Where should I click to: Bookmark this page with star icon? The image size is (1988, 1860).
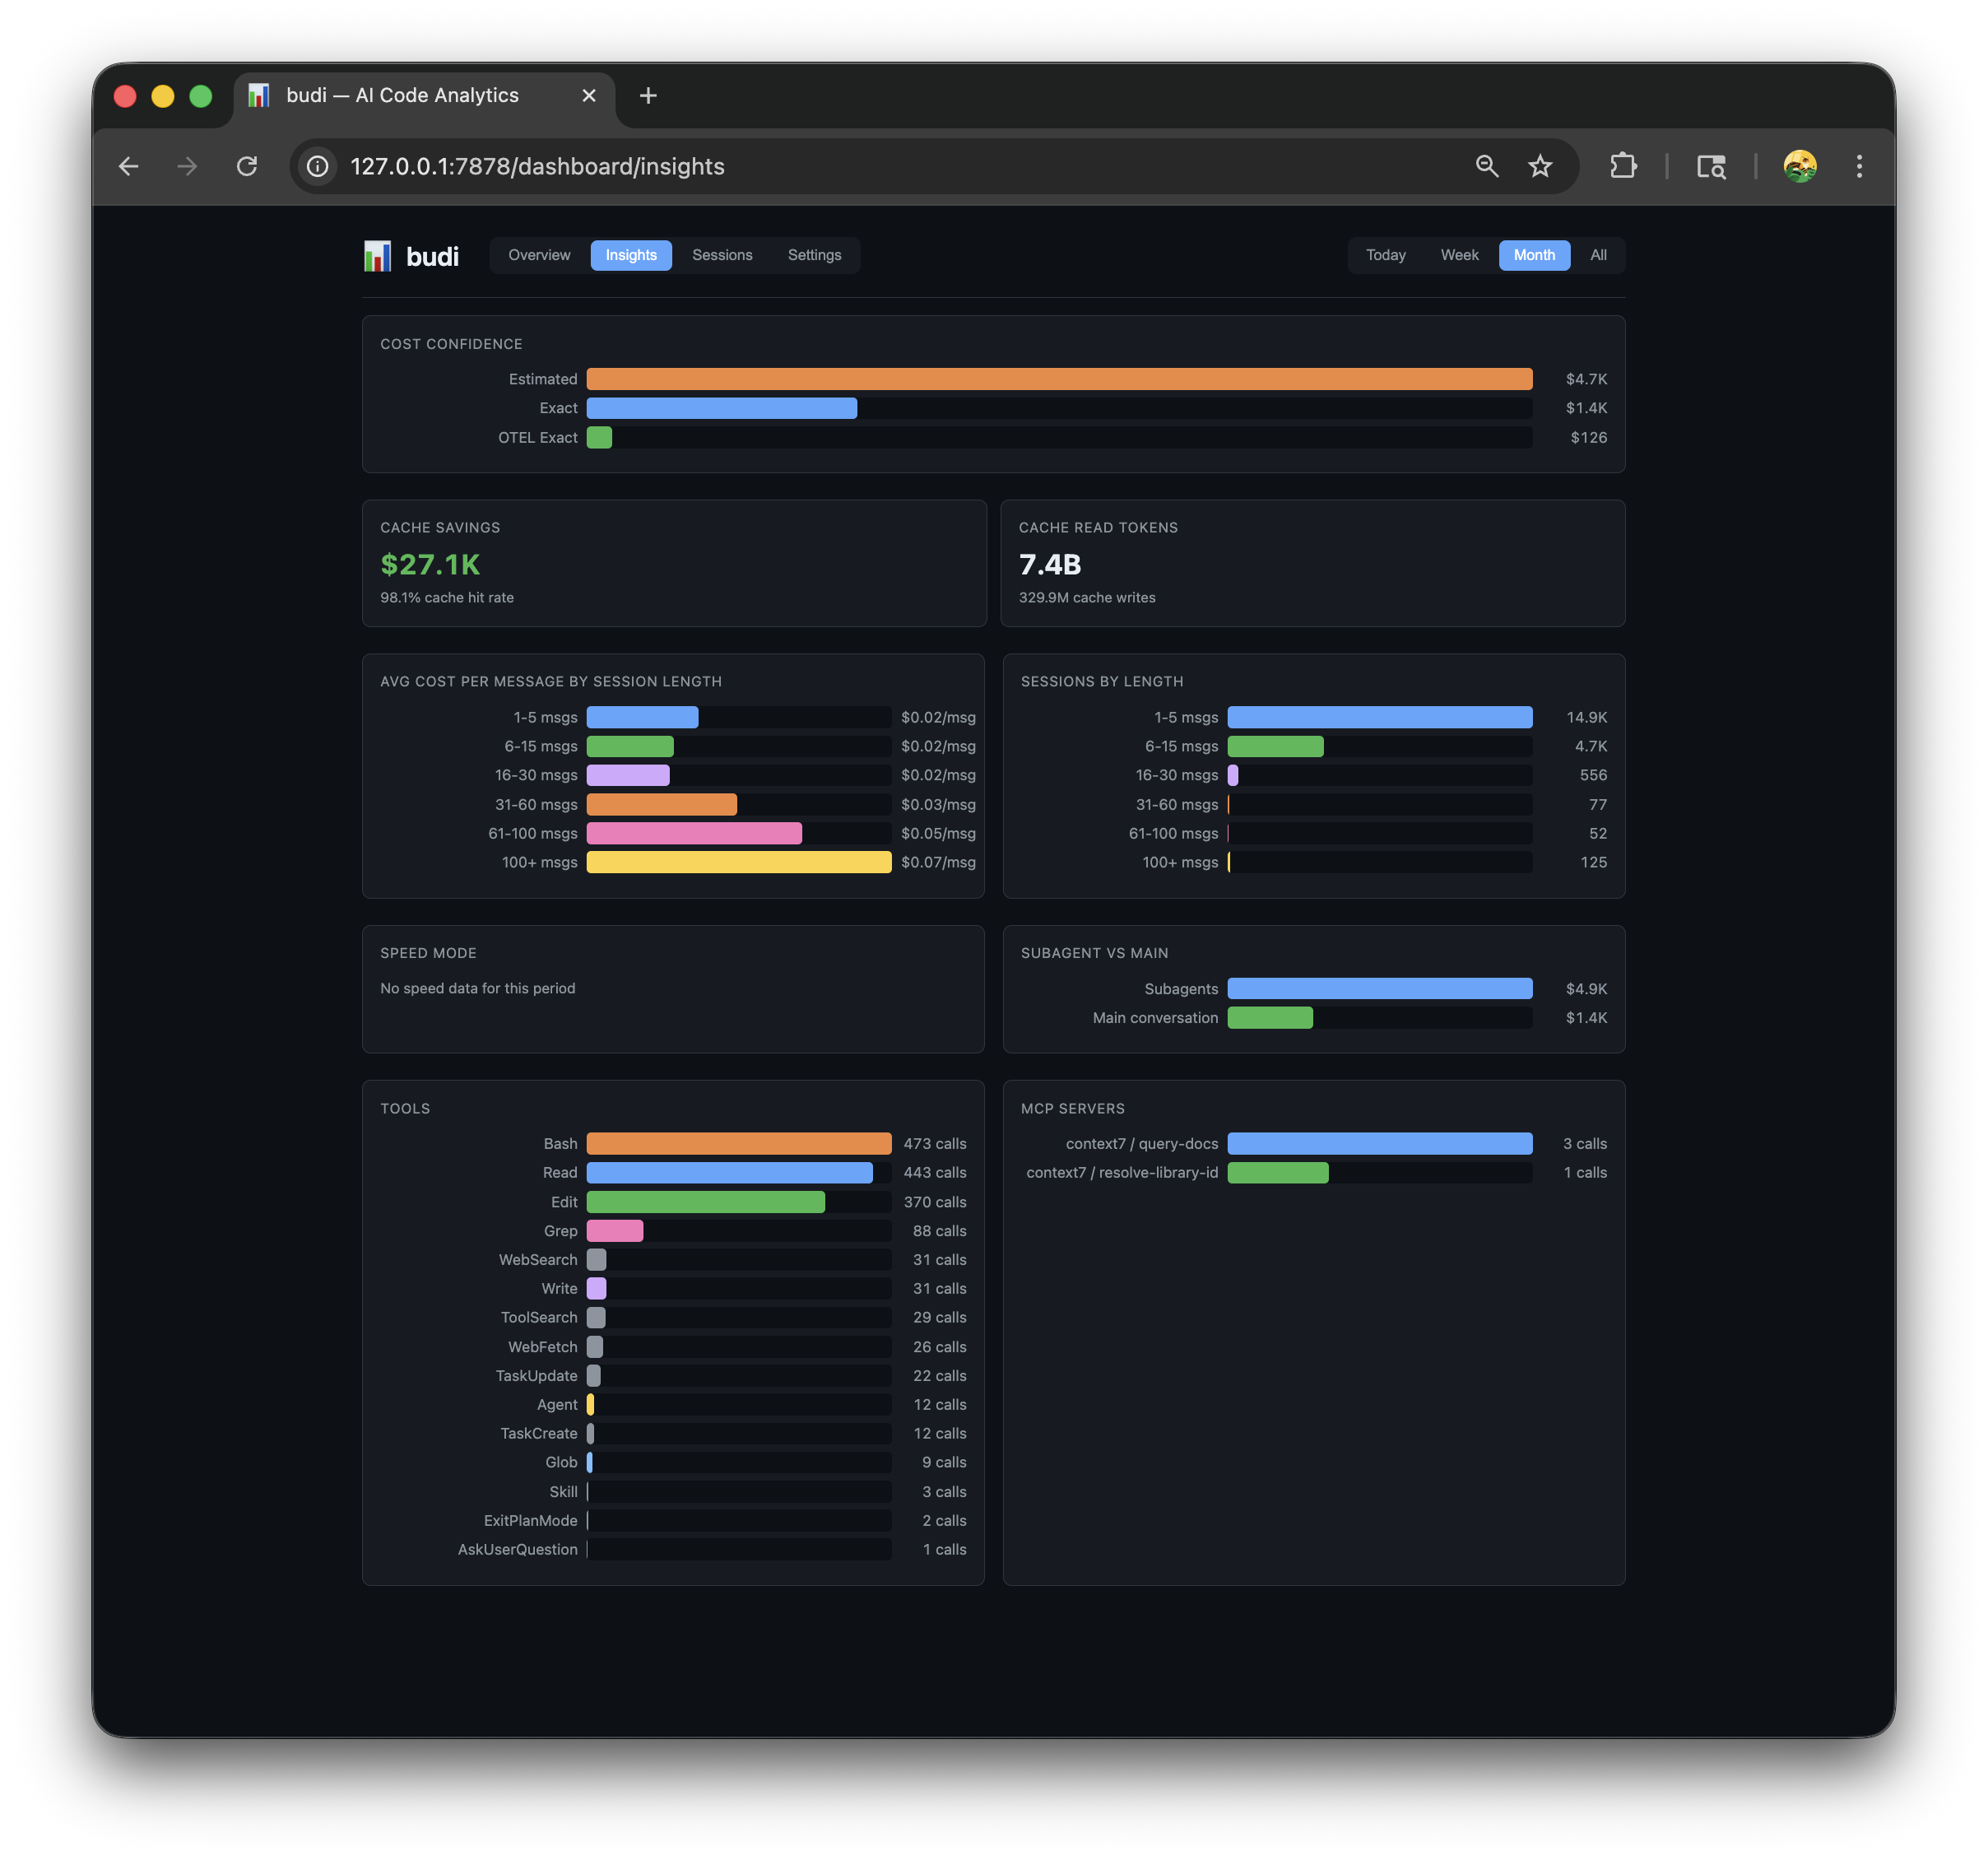1540,166
